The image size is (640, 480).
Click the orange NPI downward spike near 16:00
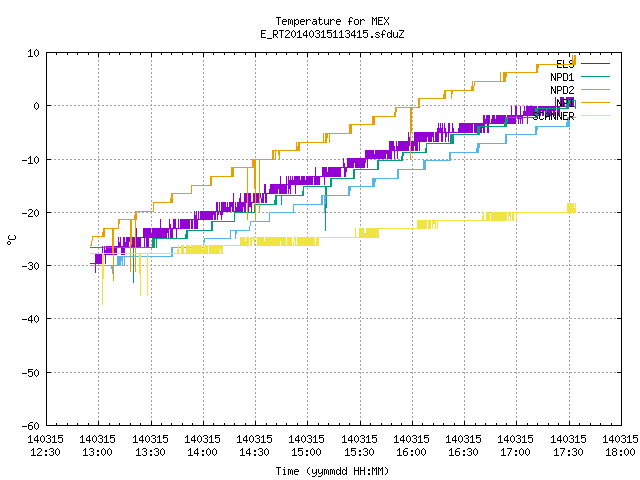[411, 133]
